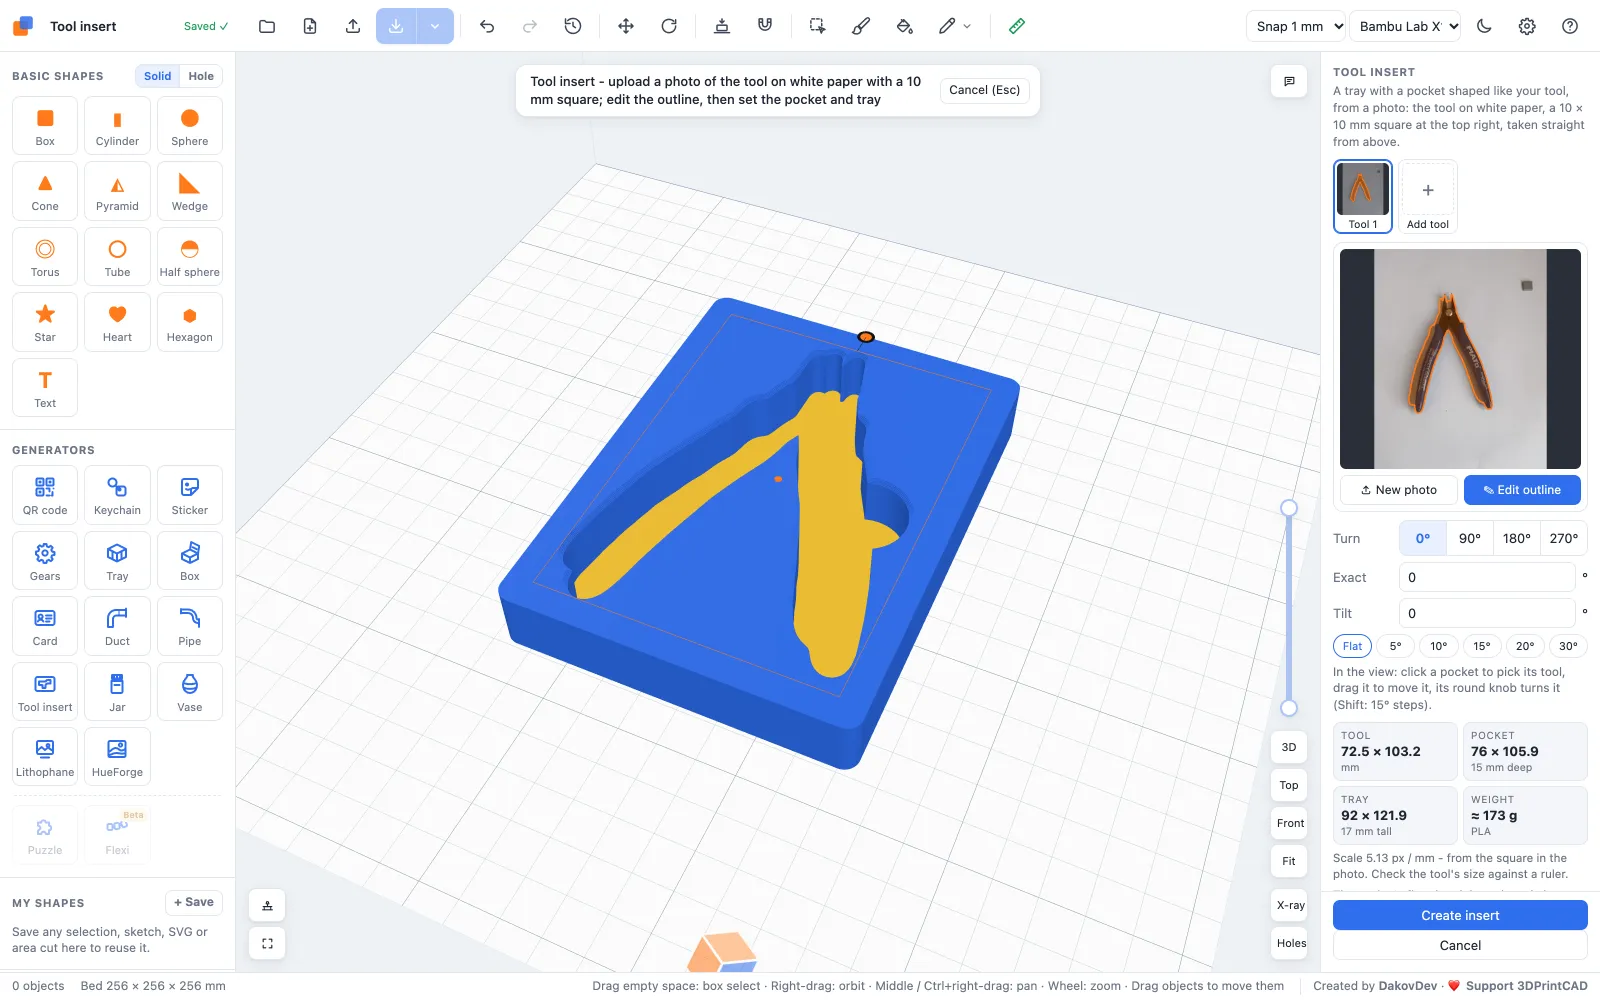Open the Vase generator
This screenshot has width=1600, height=1000.
click(x=190, y=692)
